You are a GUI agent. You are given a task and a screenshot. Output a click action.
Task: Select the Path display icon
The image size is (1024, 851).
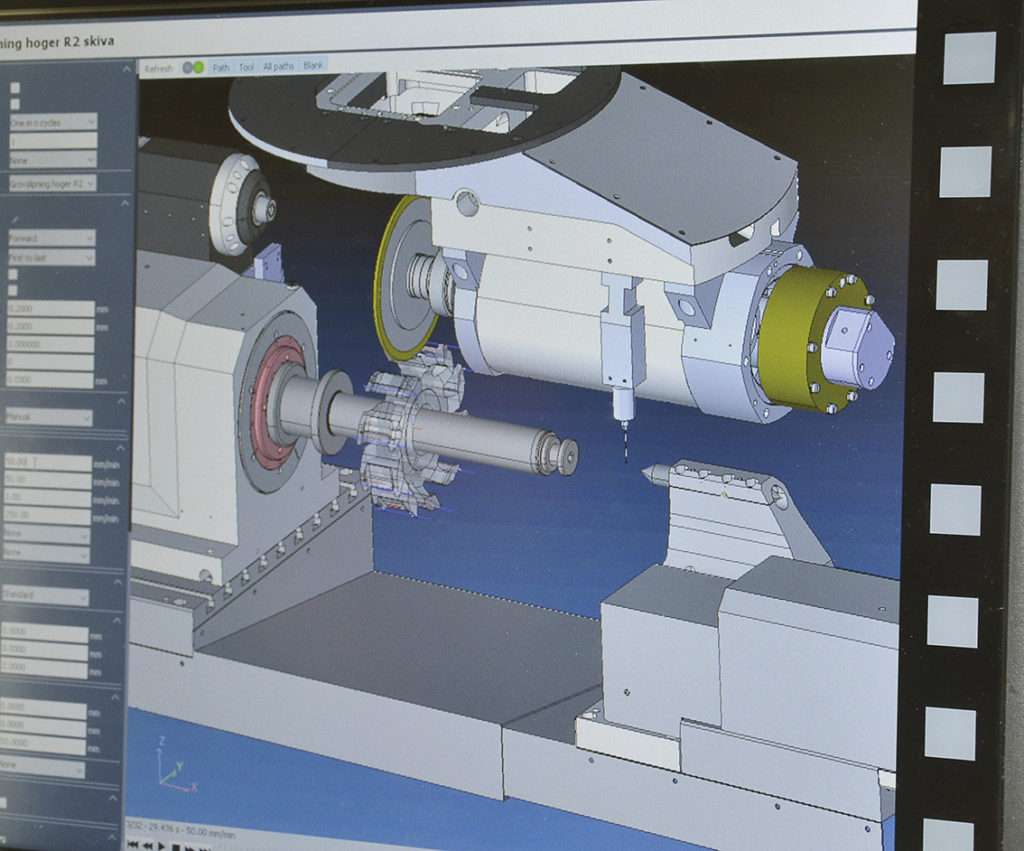(223, 67)
